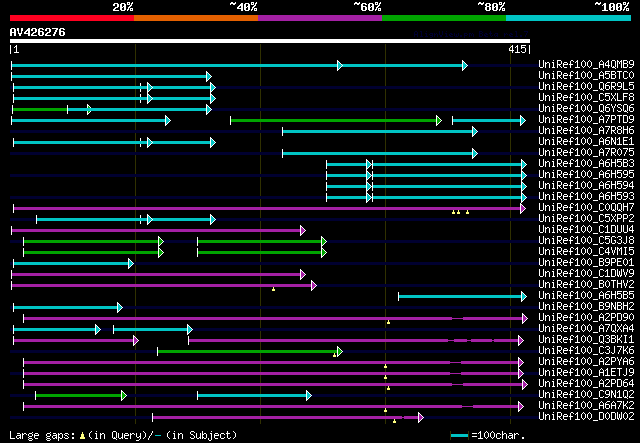
Task: Select the UniRef100_A7QXA4 label
Action: tap(586, 329)
